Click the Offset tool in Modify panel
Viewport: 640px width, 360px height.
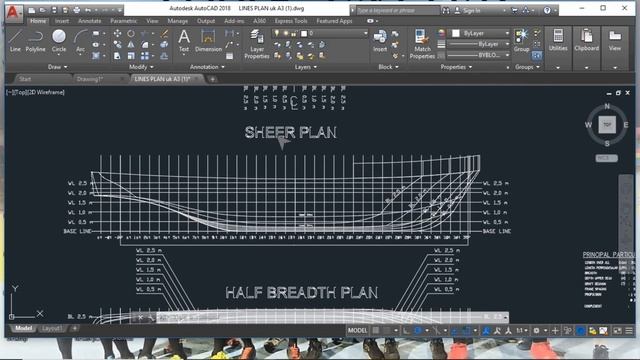tap(164, 56)
